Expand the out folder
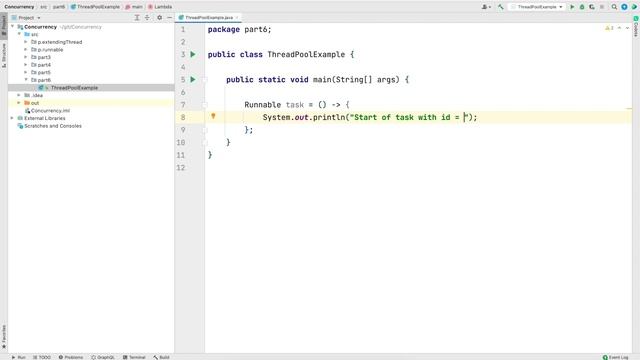Image resolution: width=640 pixels, height=360 pixels. point(19,103)
